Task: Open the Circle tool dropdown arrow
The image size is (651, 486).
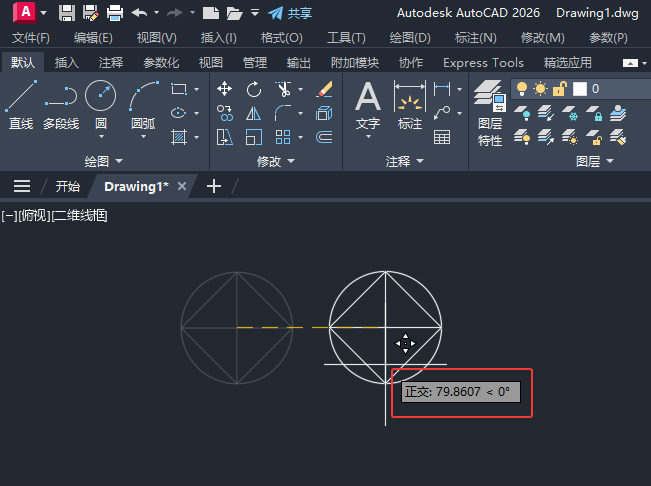Action: 101,137
